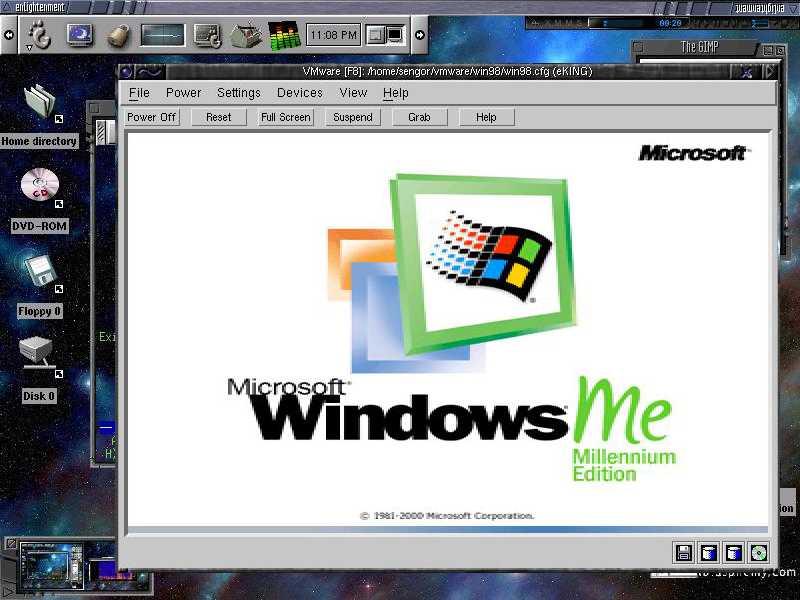The width and height of the screenshot is (800, 600).
Task: Click the CD-ROM status icon in VMware
Action: tap(758, 552)
